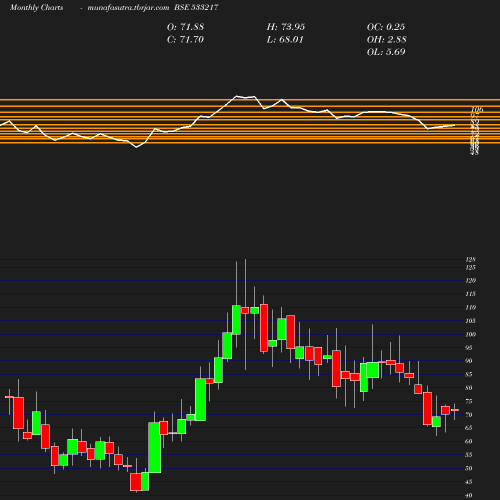The image size is (500, 500).
Task: Click the 115 price axis label
Action: 471,294
